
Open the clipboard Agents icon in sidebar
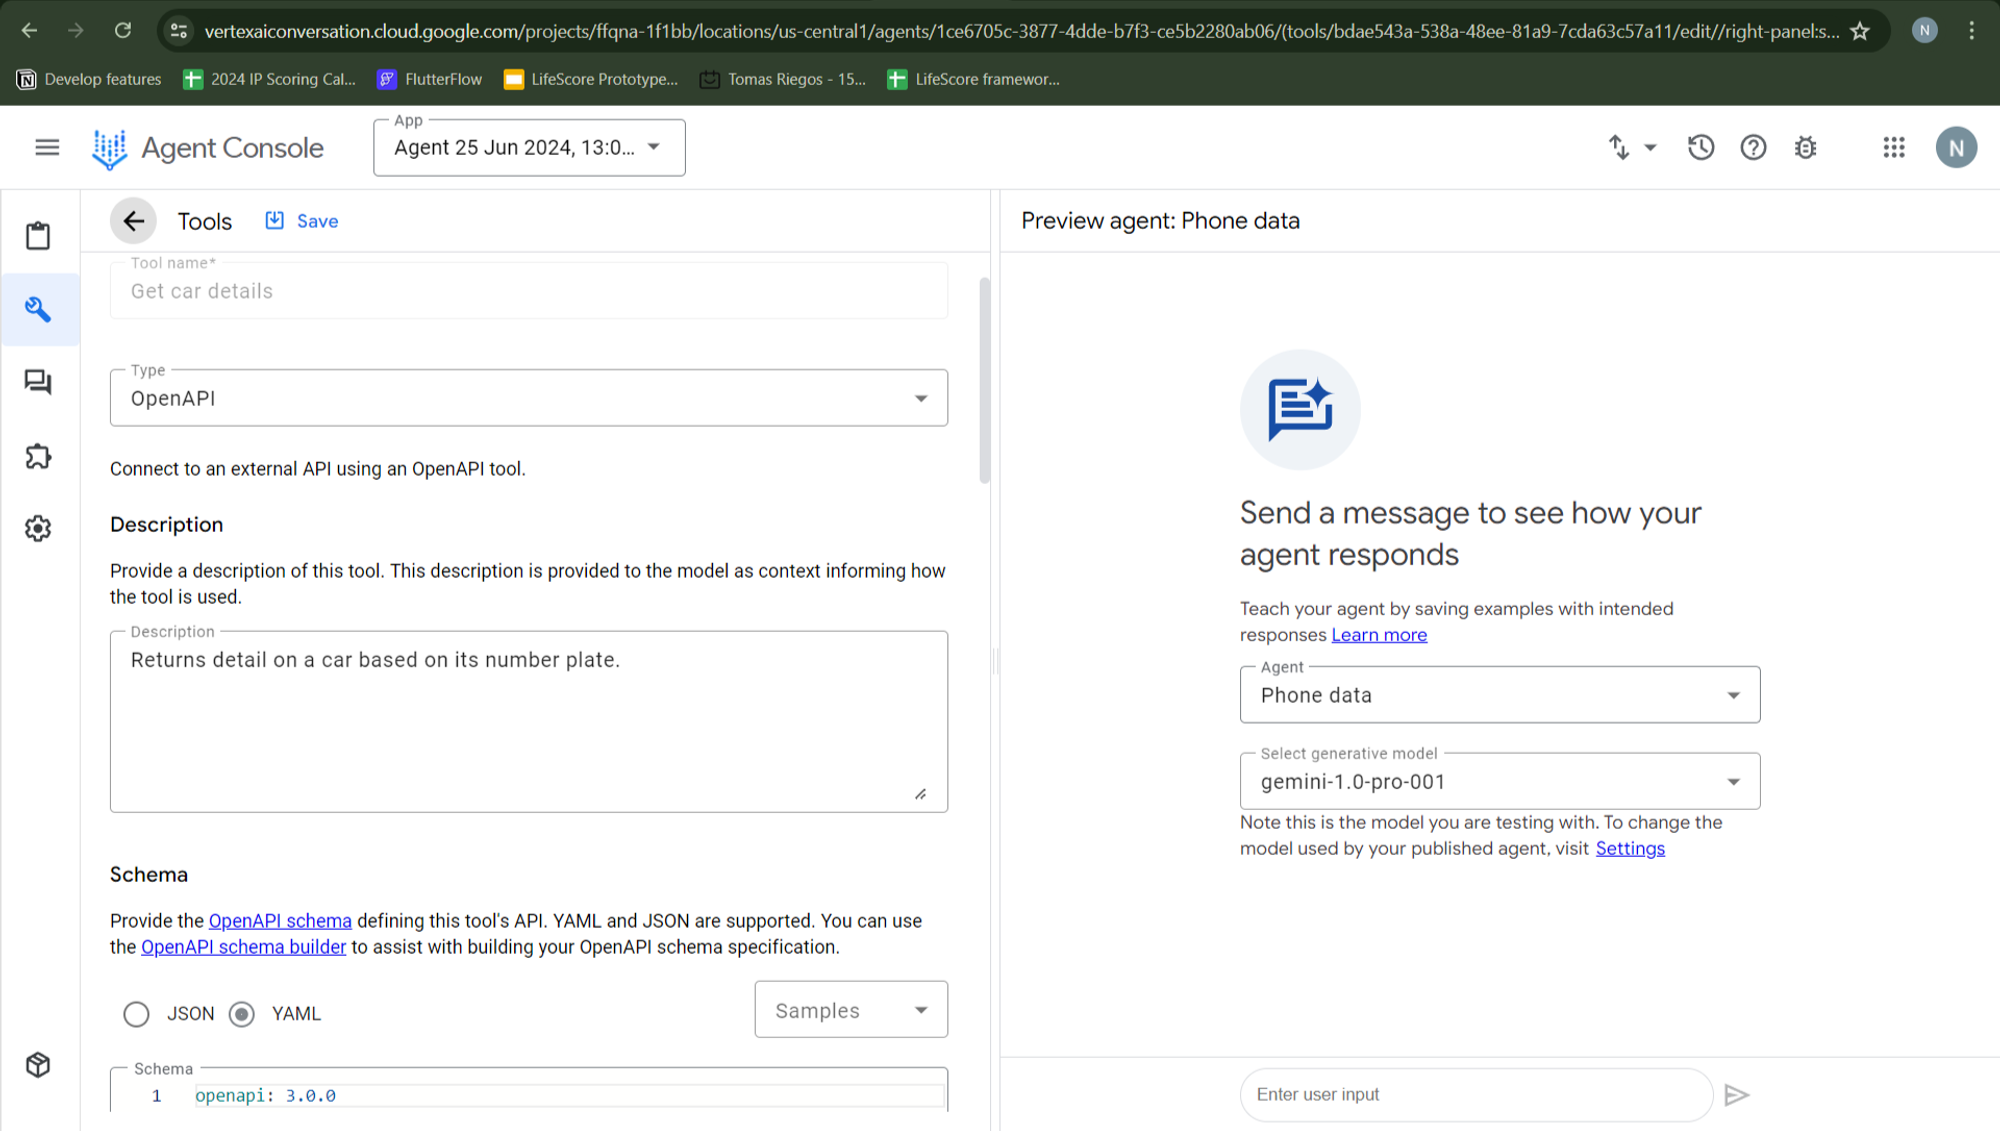coord(38,236)
